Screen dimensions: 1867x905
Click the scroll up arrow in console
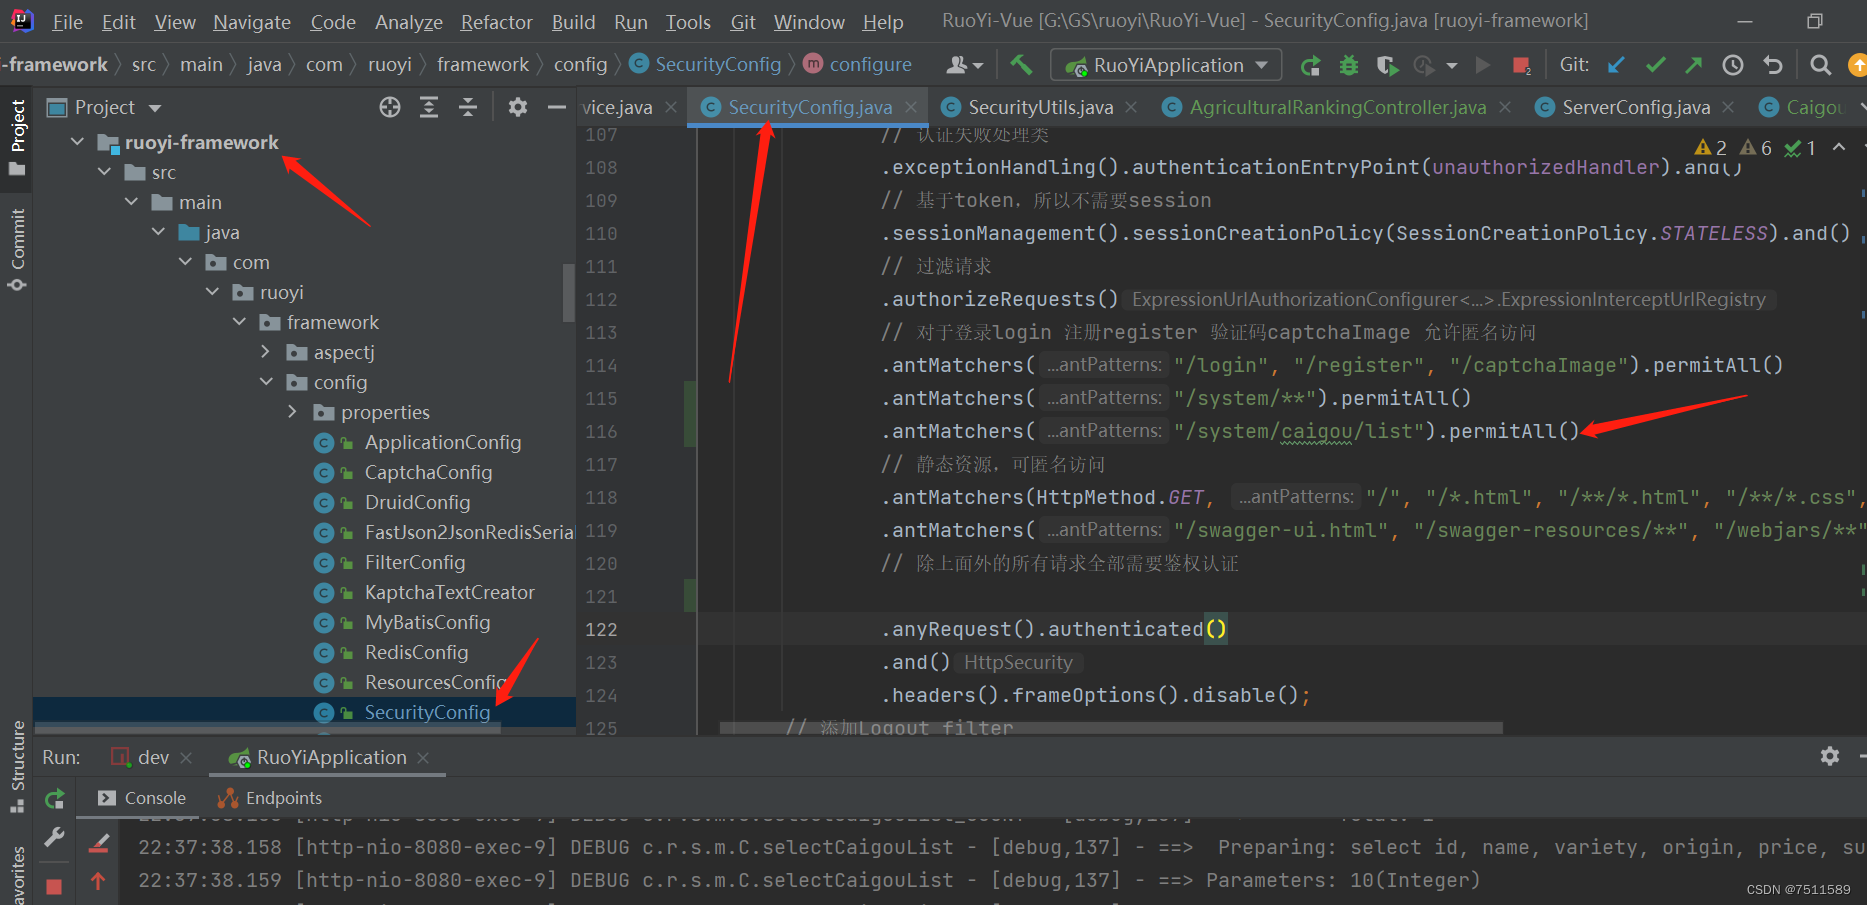pos(98,881)
